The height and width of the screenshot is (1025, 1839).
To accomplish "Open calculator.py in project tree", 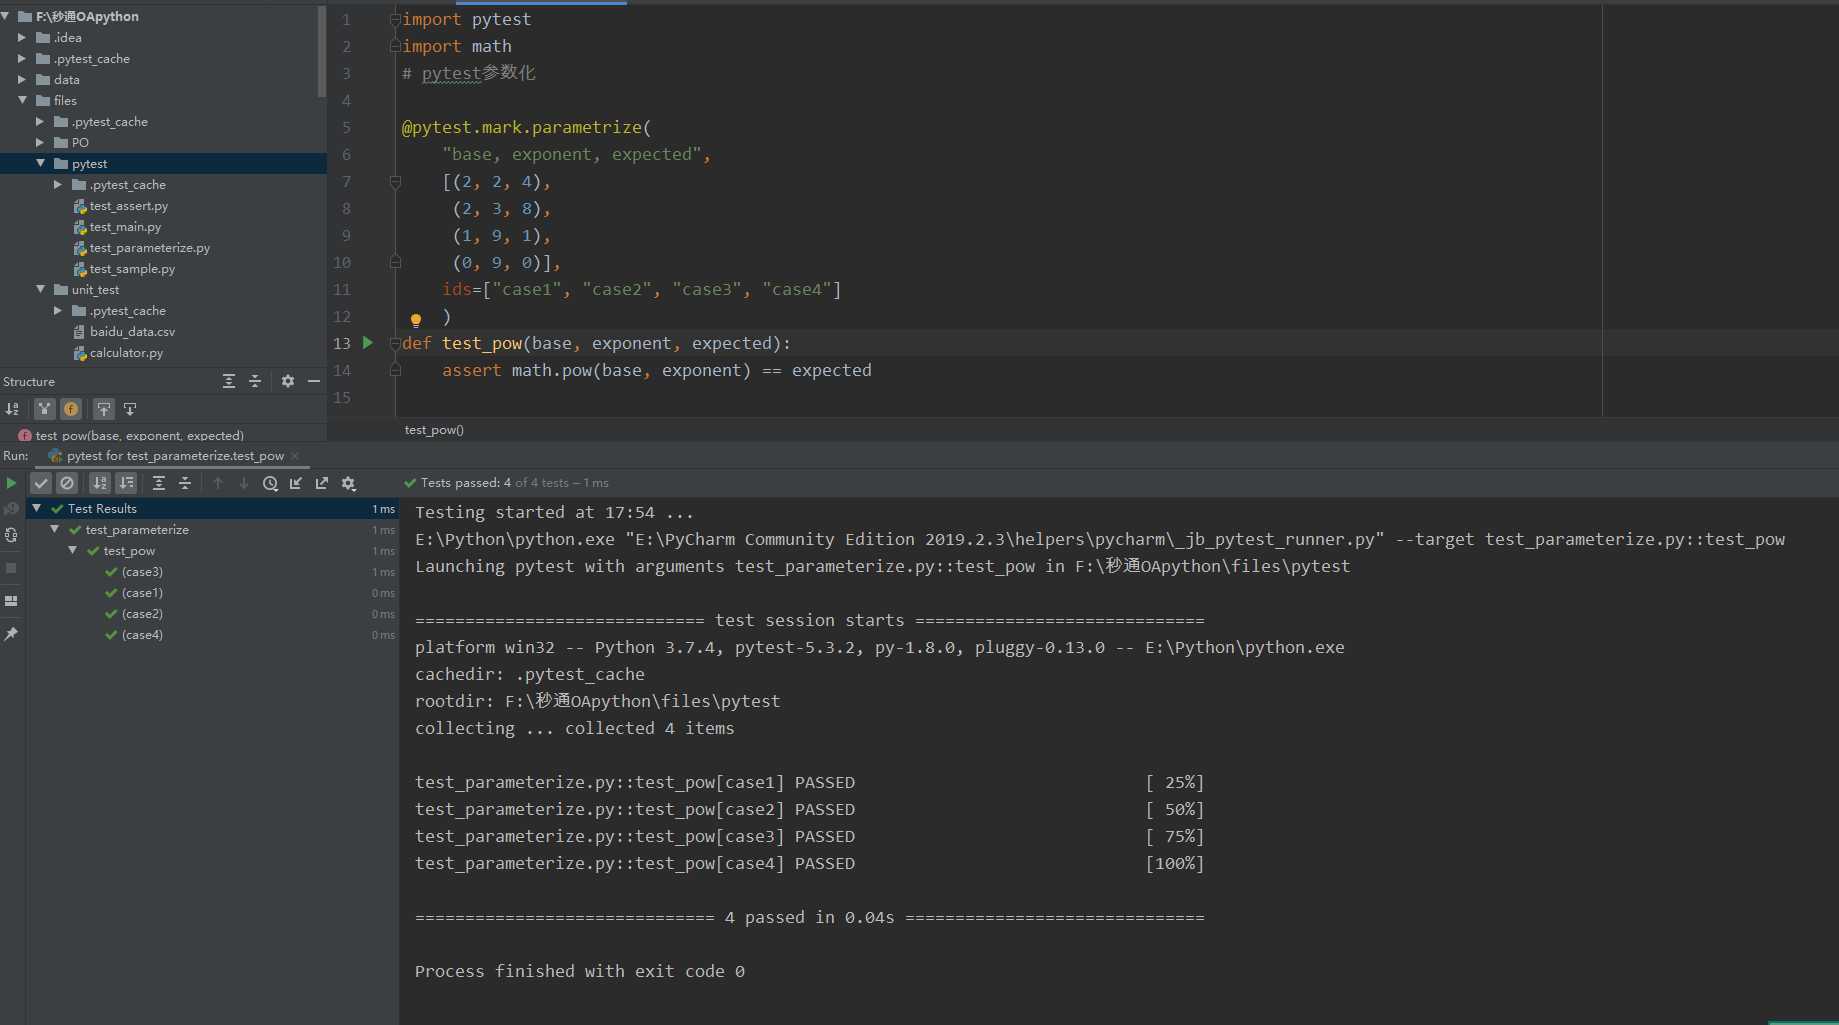I will (x=126, y=353).
